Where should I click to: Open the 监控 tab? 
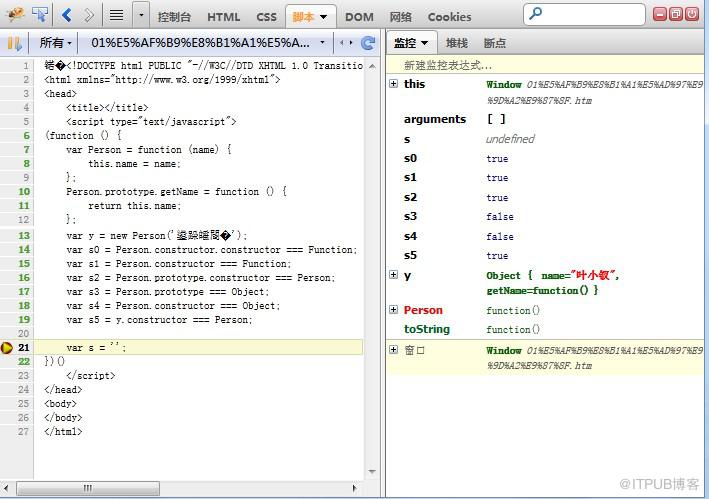[411, 43]
